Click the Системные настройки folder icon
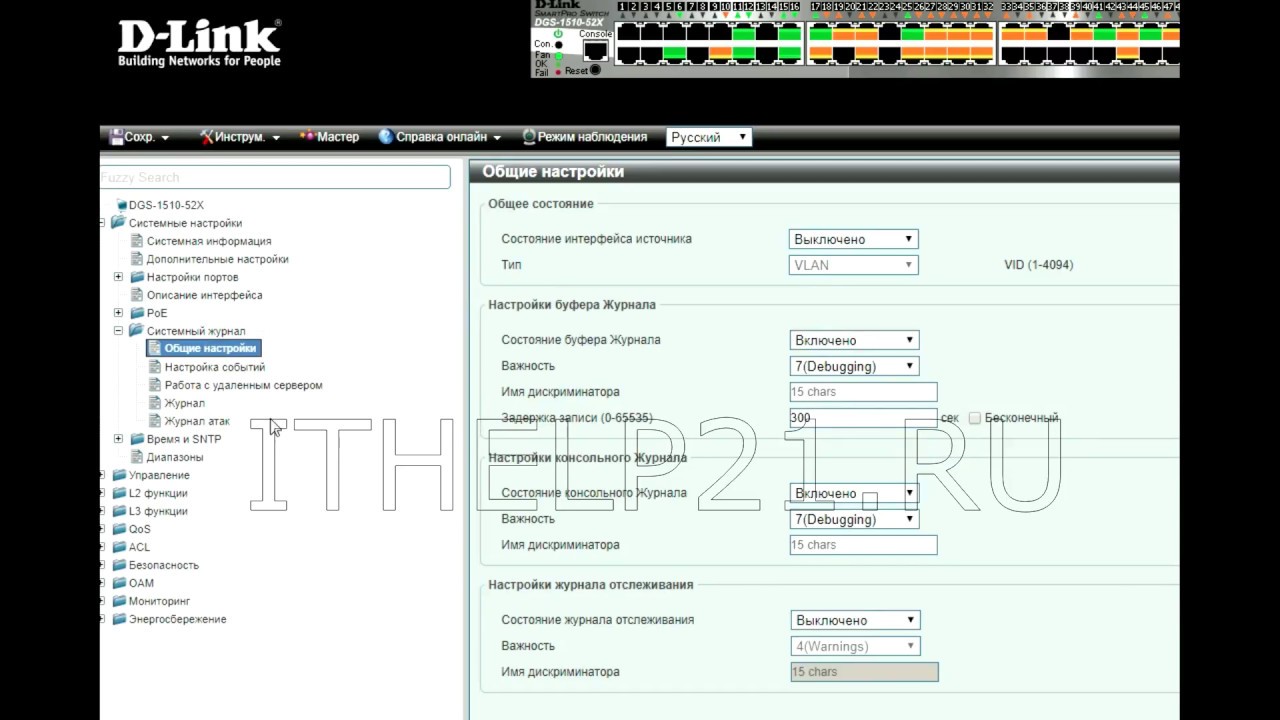The image size is (1280, 720). (x=119, y=223)
